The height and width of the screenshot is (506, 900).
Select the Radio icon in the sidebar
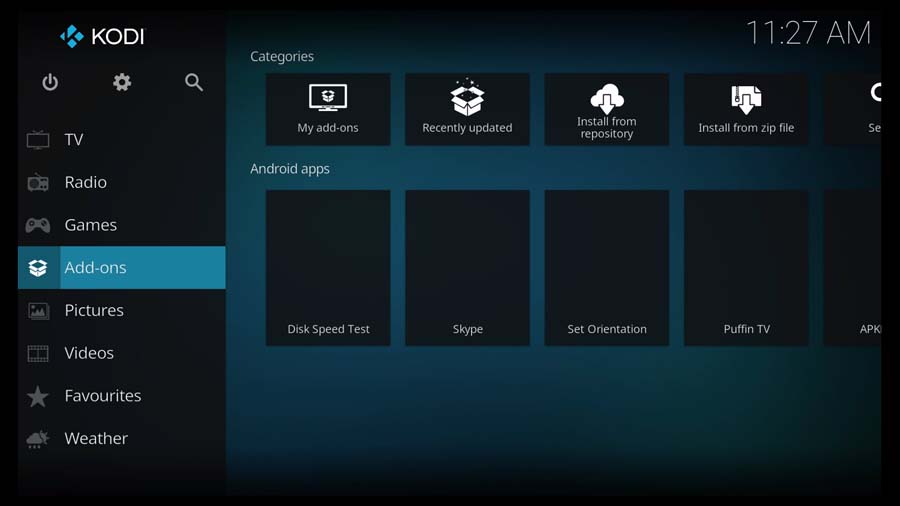pos(38,182)
